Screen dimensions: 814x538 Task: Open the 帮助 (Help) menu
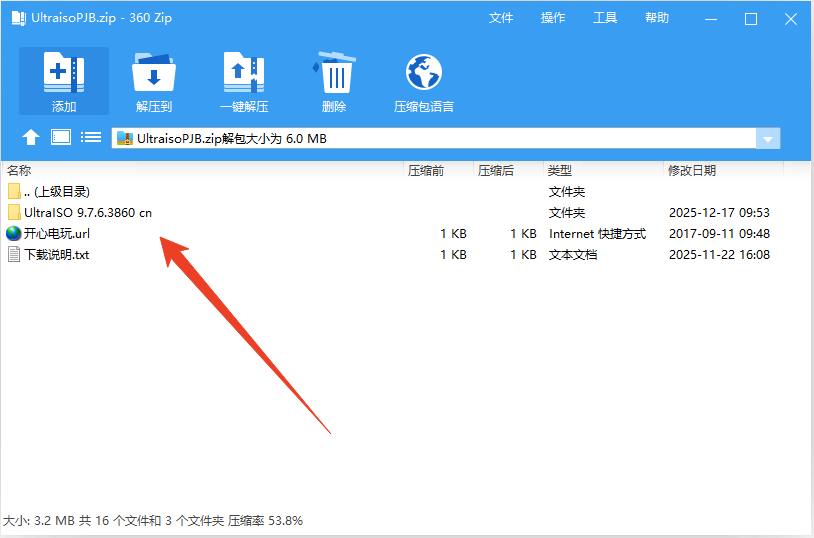coord(657,18)
